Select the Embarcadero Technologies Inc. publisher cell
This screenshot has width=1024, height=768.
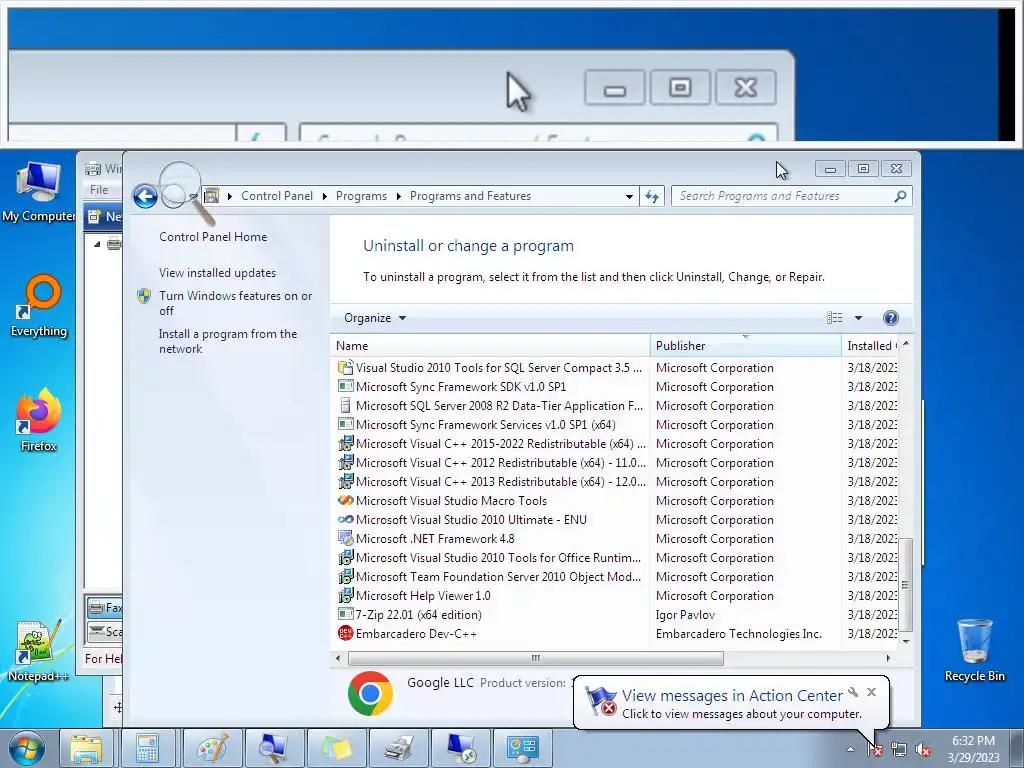click(x=739, y=633)
